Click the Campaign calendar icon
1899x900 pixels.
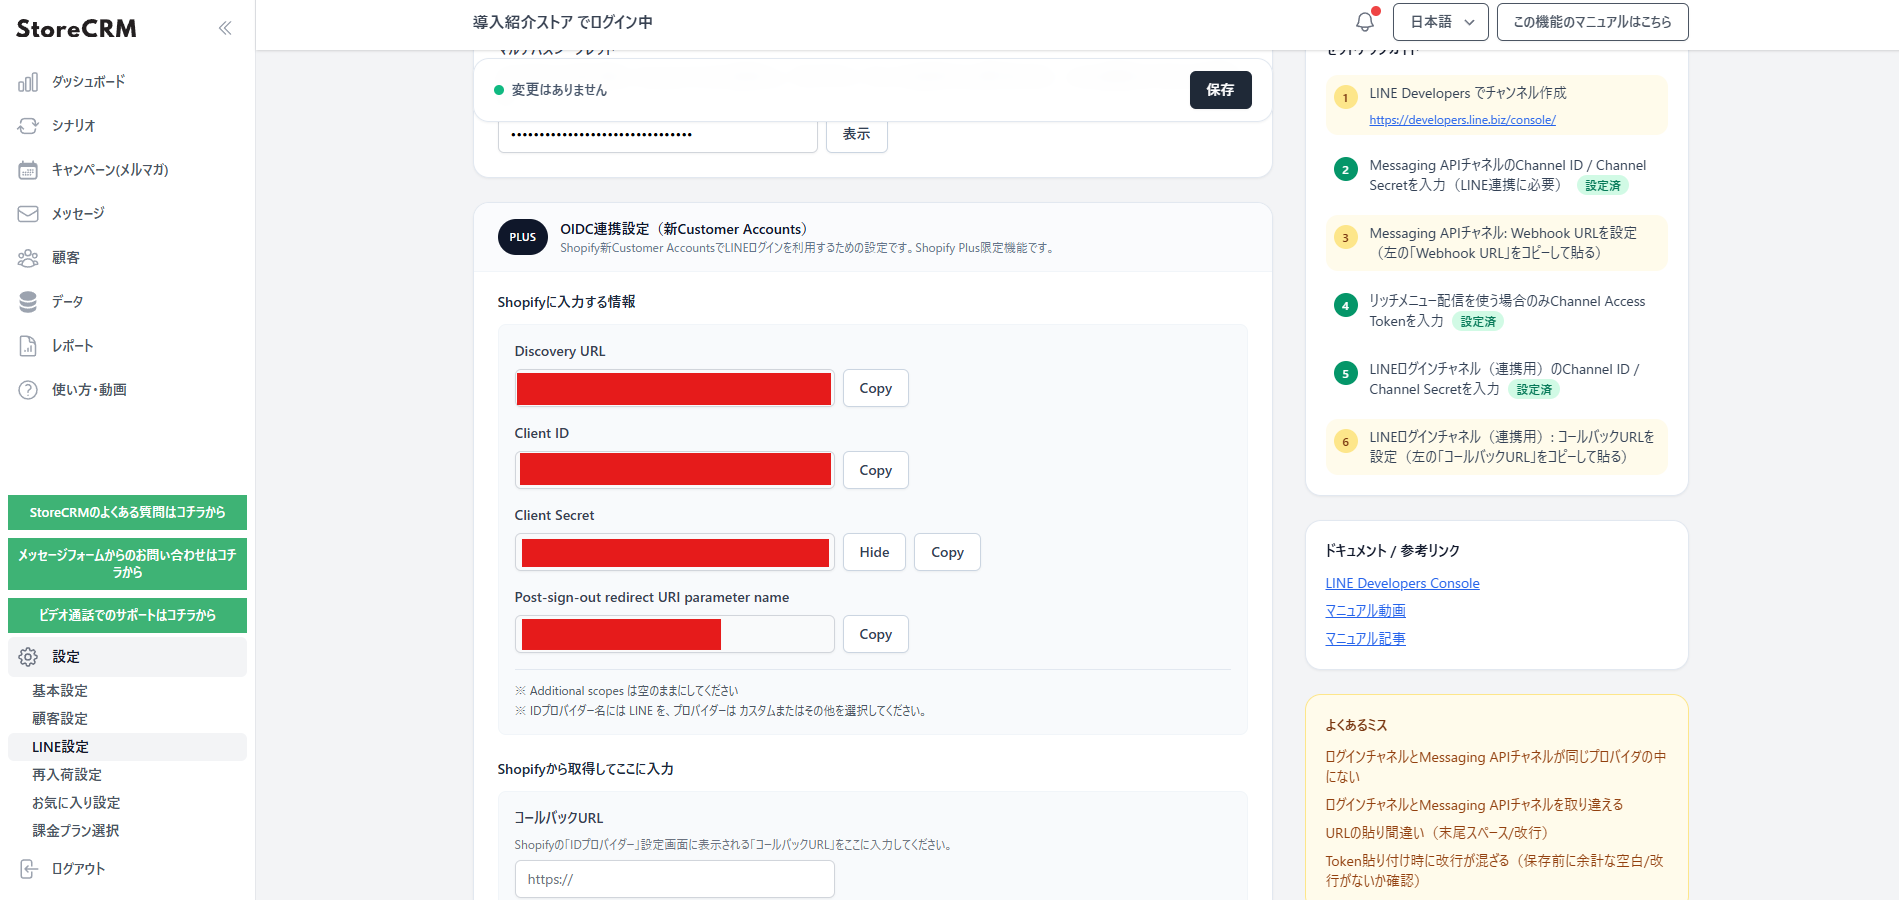point(28,170)
